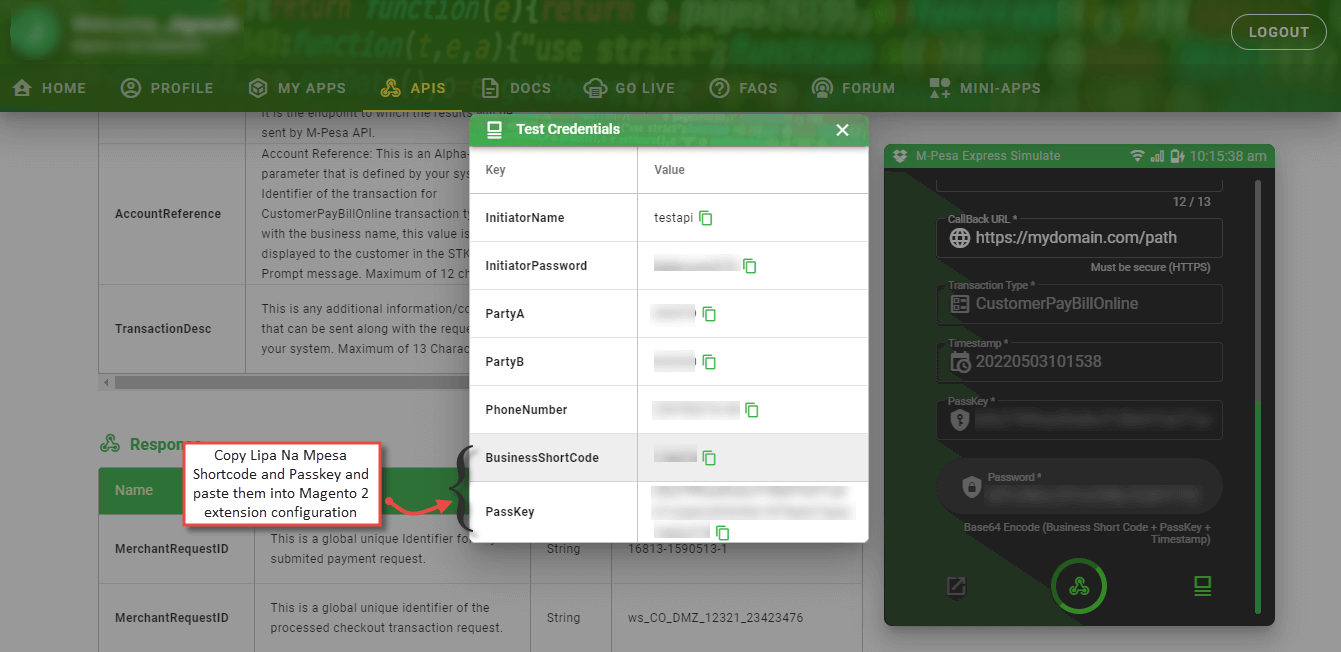This screenshot has height=652, width=1341.
Task: Click the M-Pesa Express Simulate title
Action: pos(988,156)
